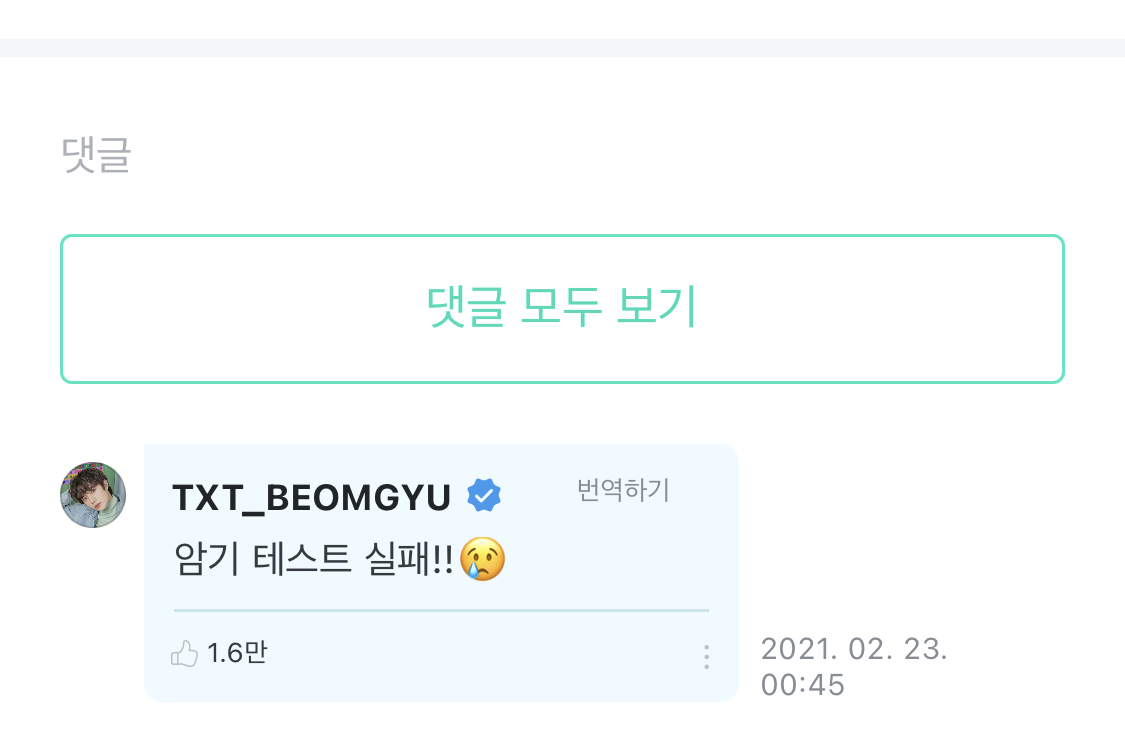Open the three-dot comment options menu
The height and width of the screenshot is (735, 1125).
pyautogui.click(x=707, y=657)
